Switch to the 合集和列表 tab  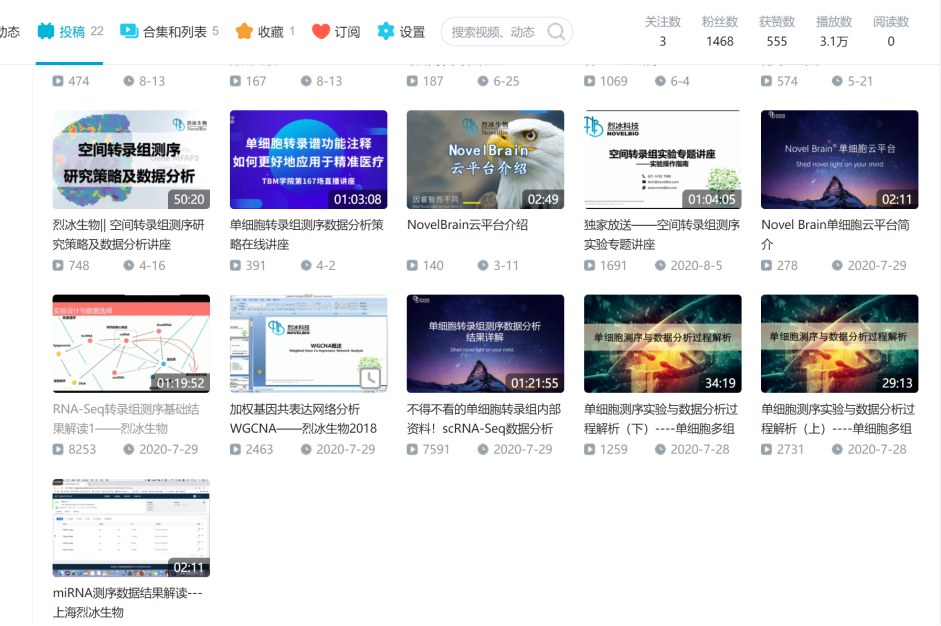[173, 32]
